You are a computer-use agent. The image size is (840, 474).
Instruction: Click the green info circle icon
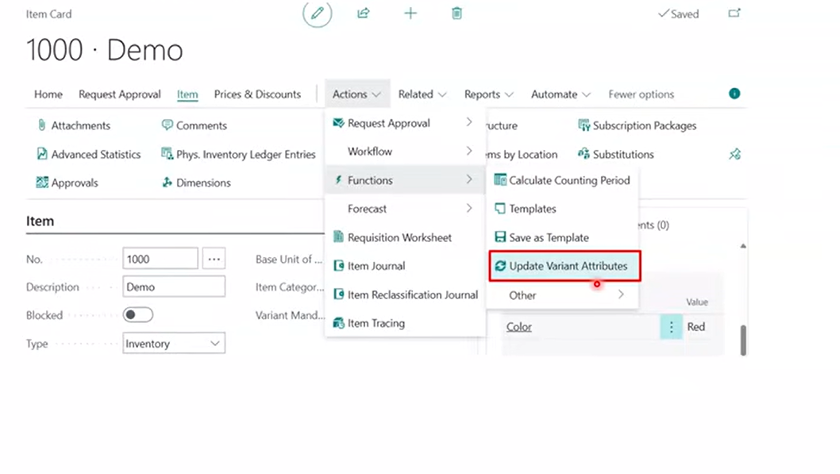coord(735,94)
